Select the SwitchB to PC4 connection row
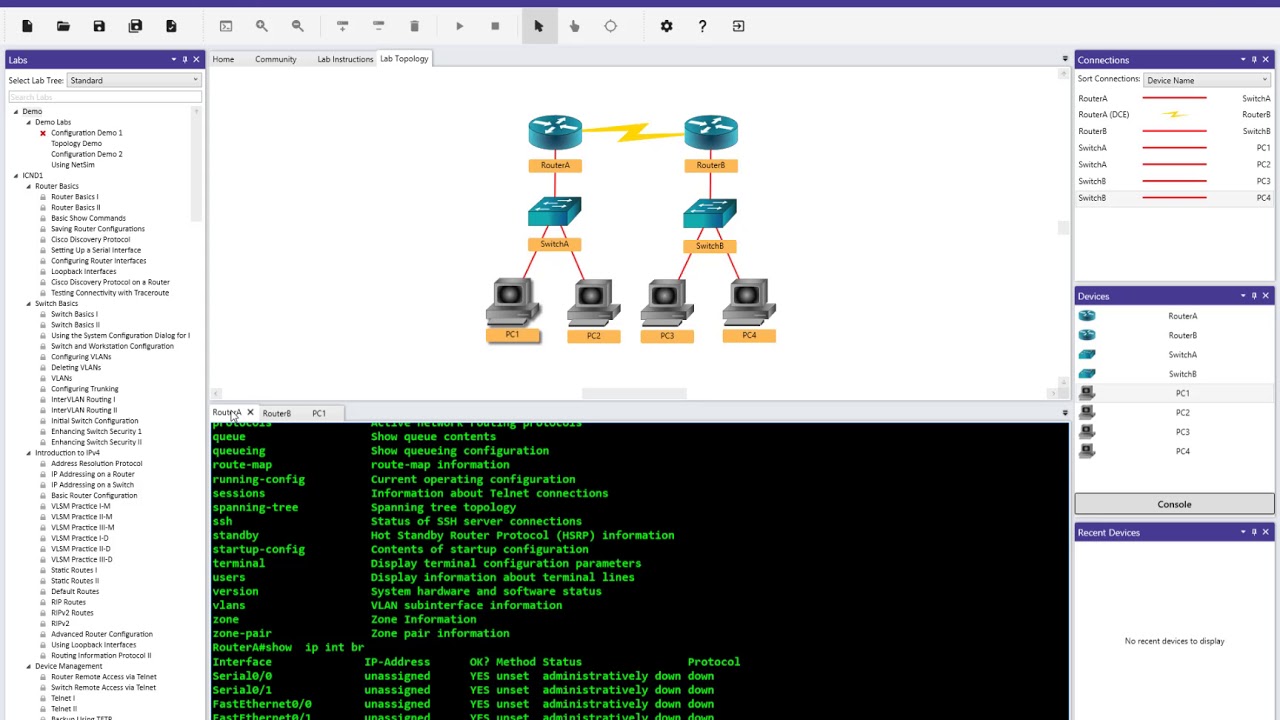This screenshot has width=1280, height=720. pyautogui.click(x=1174, y=198)
